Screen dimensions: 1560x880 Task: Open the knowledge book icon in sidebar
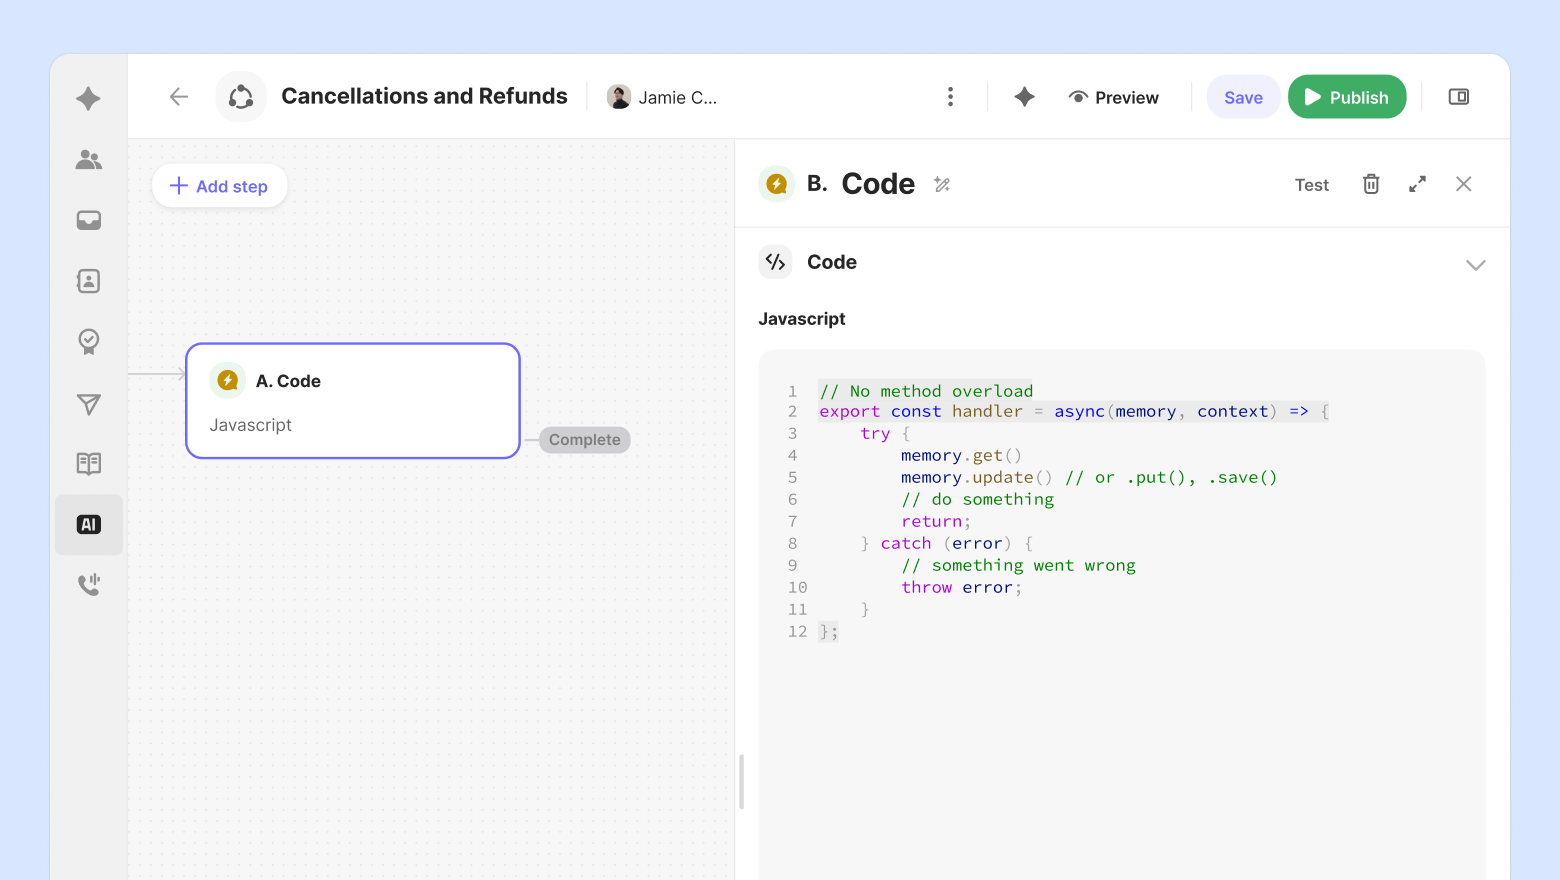(89, 464)
